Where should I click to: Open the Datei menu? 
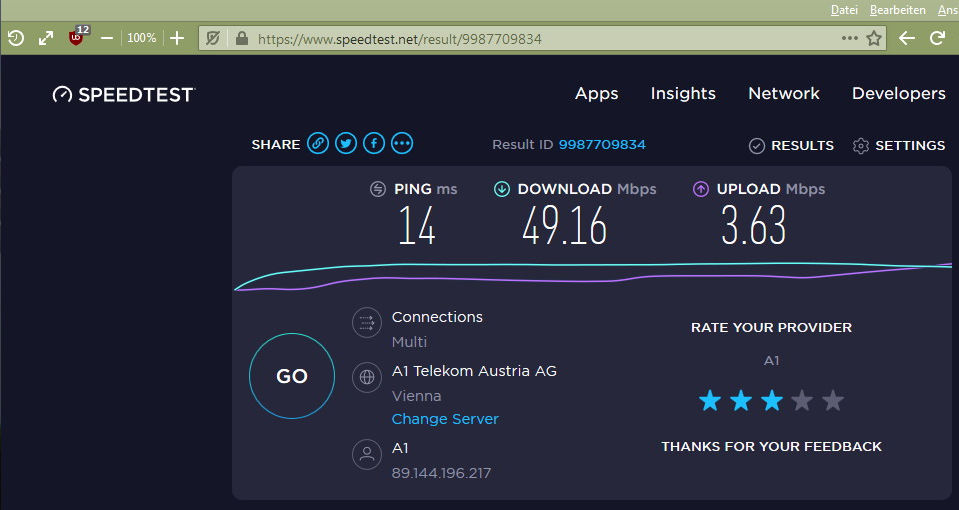pyautogui.click(x=844, y=10)
